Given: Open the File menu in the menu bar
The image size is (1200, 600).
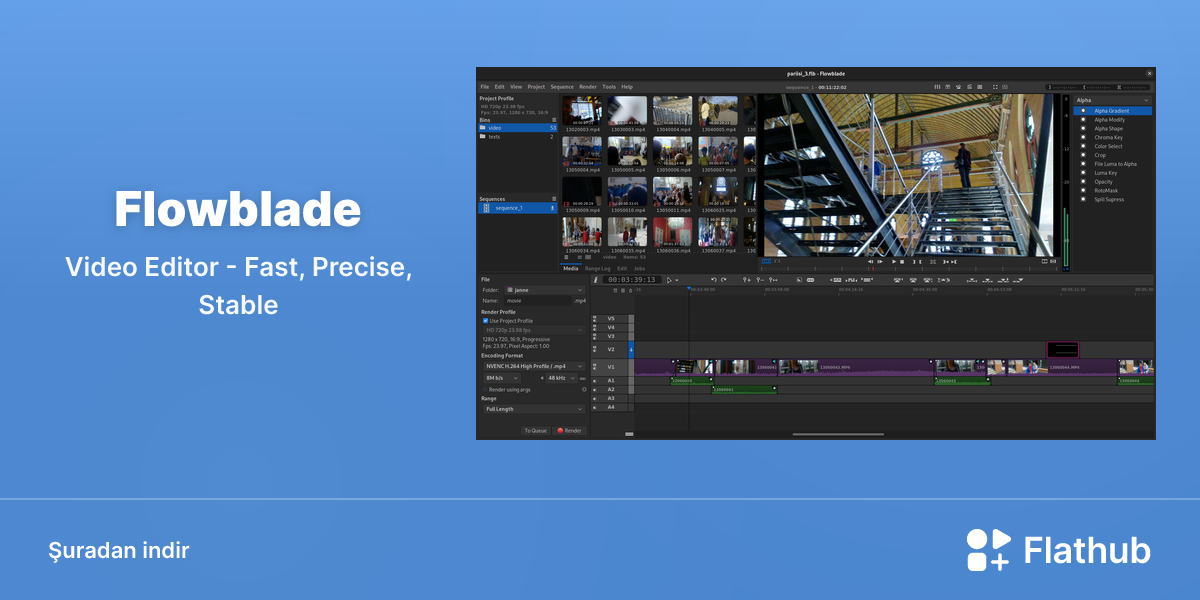Looking at the screenshot, I should tap(484, 87).
